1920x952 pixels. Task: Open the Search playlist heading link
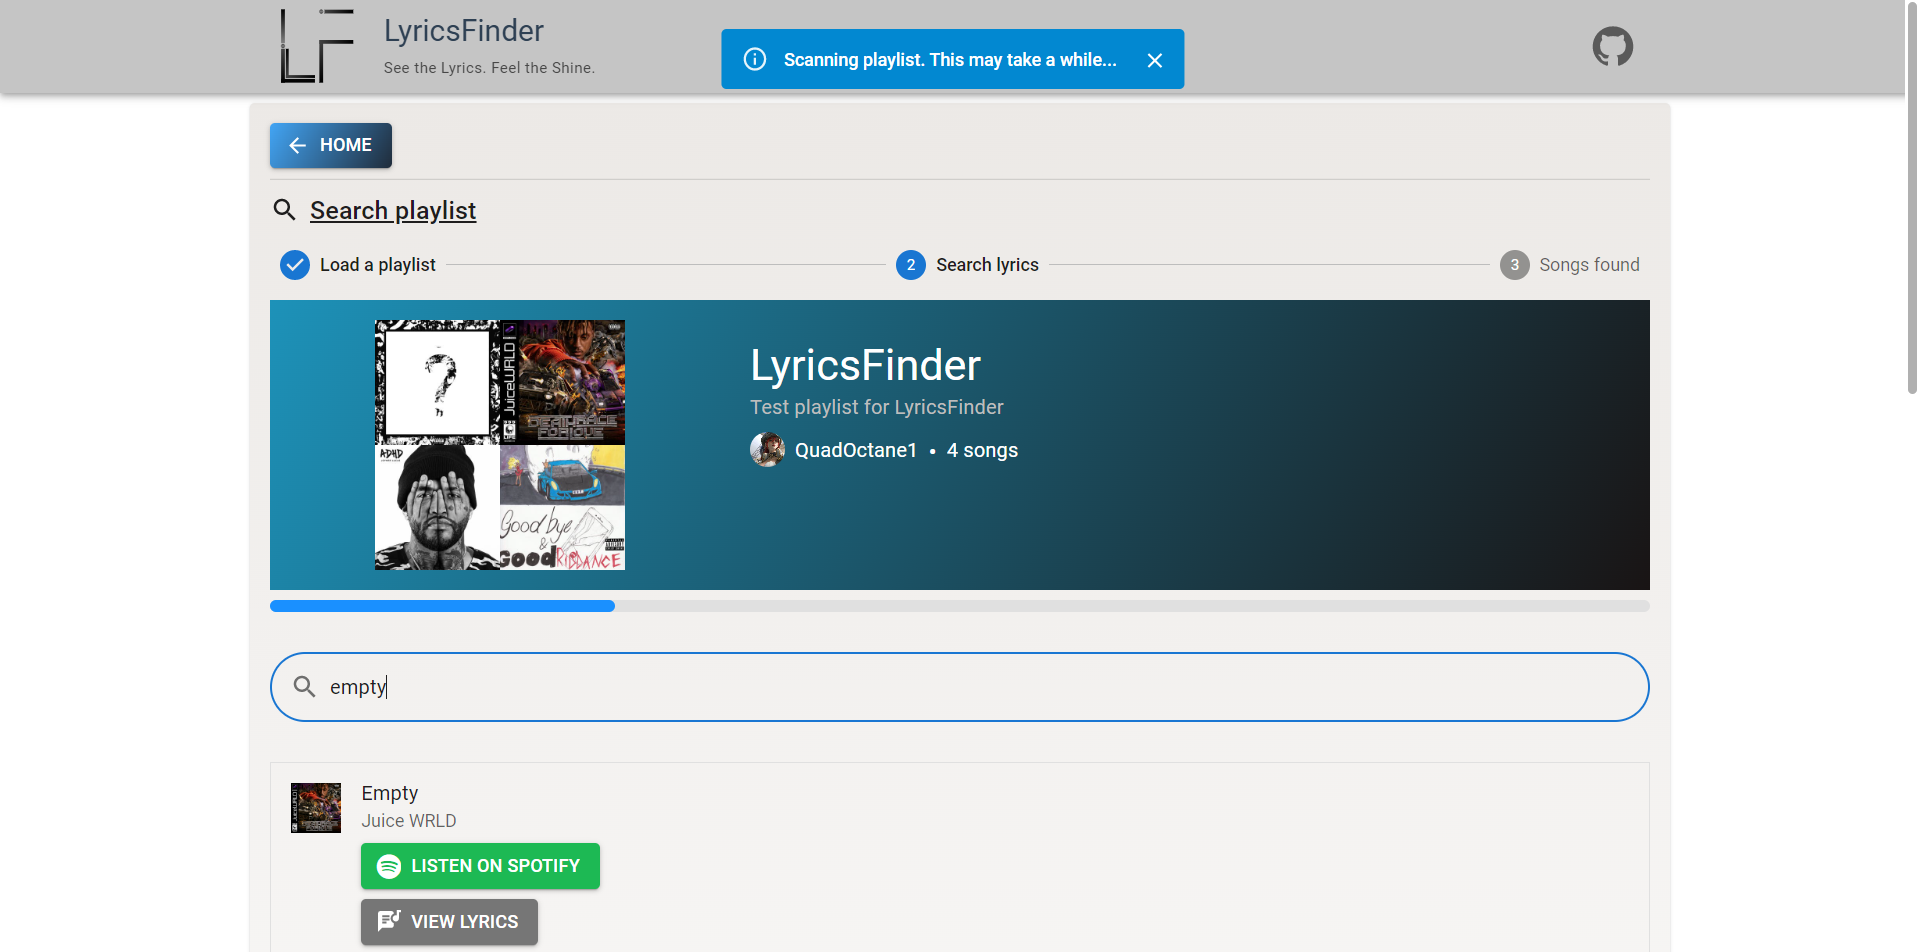tap(393, 211)
